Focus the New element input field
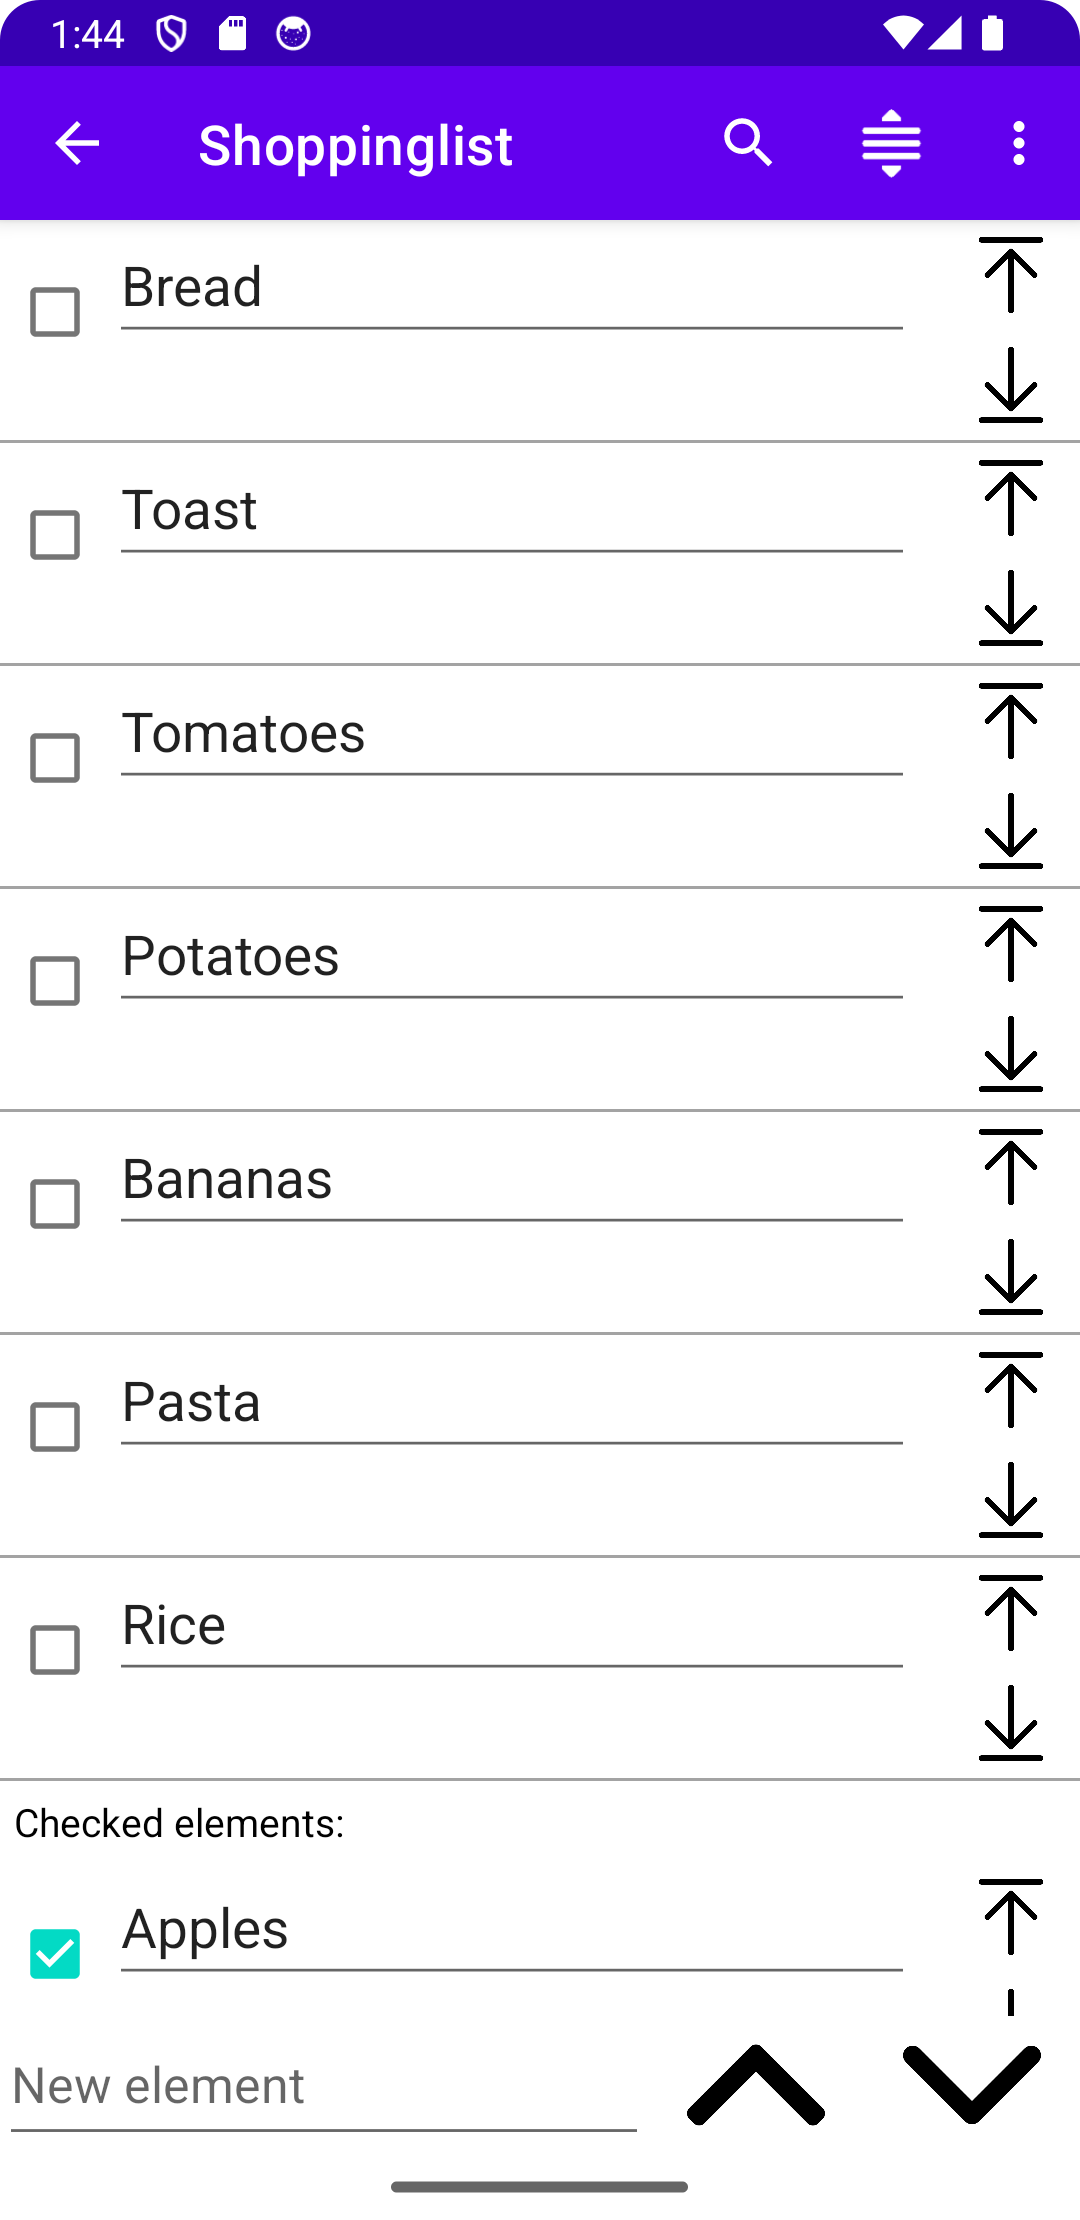 pos(323,2087)
